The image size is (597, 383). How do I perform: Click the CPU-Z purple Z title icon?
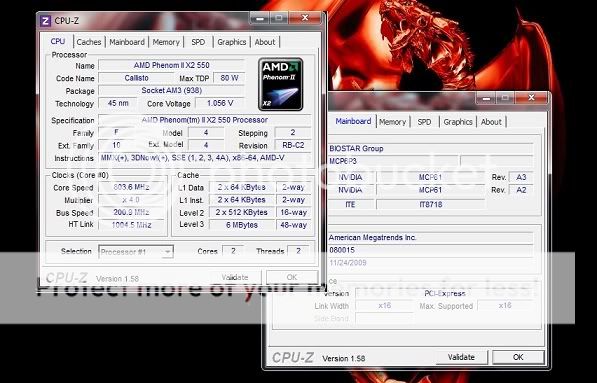(x=45, y=21)
